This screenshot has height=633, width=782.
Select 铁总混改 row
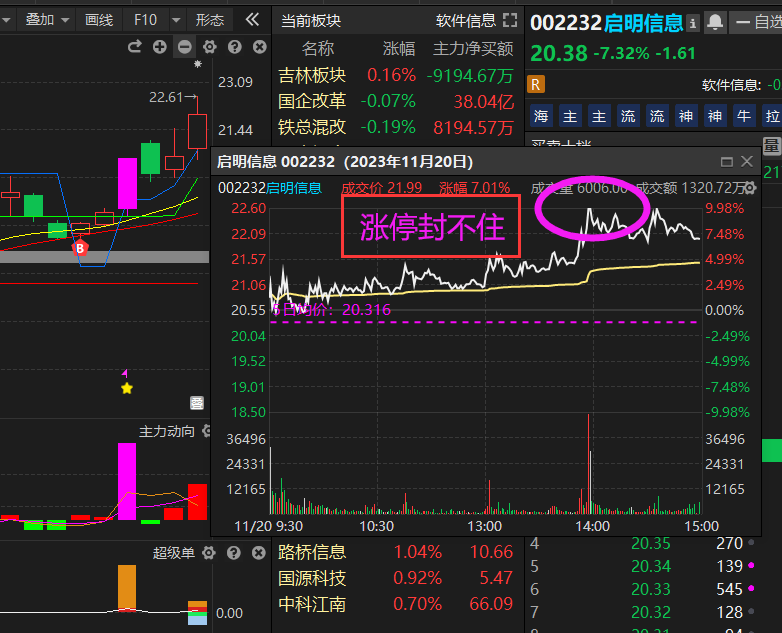pyautogui.click(x=396, y=127)
